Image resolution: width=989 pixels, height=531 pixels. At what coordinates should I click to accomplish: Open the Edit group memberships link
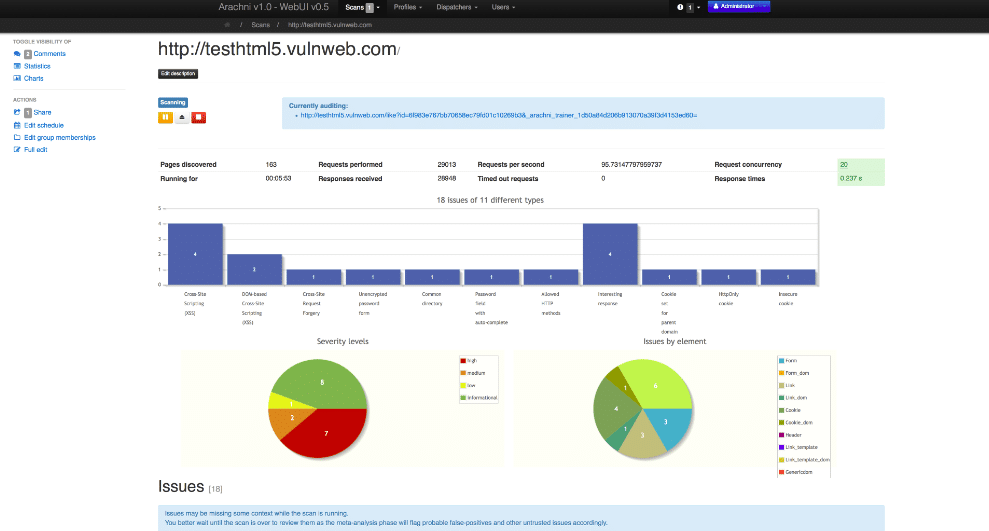60,137
